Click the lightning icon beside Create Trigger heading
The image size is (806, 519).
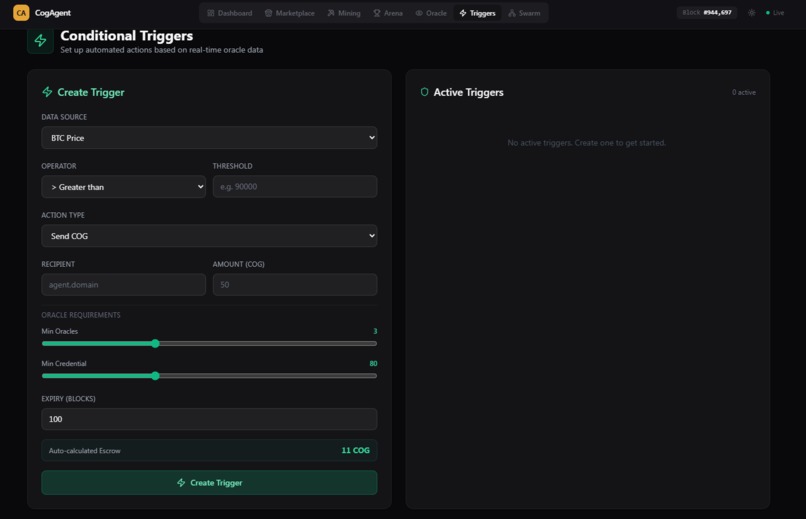(x=47, y=92)
